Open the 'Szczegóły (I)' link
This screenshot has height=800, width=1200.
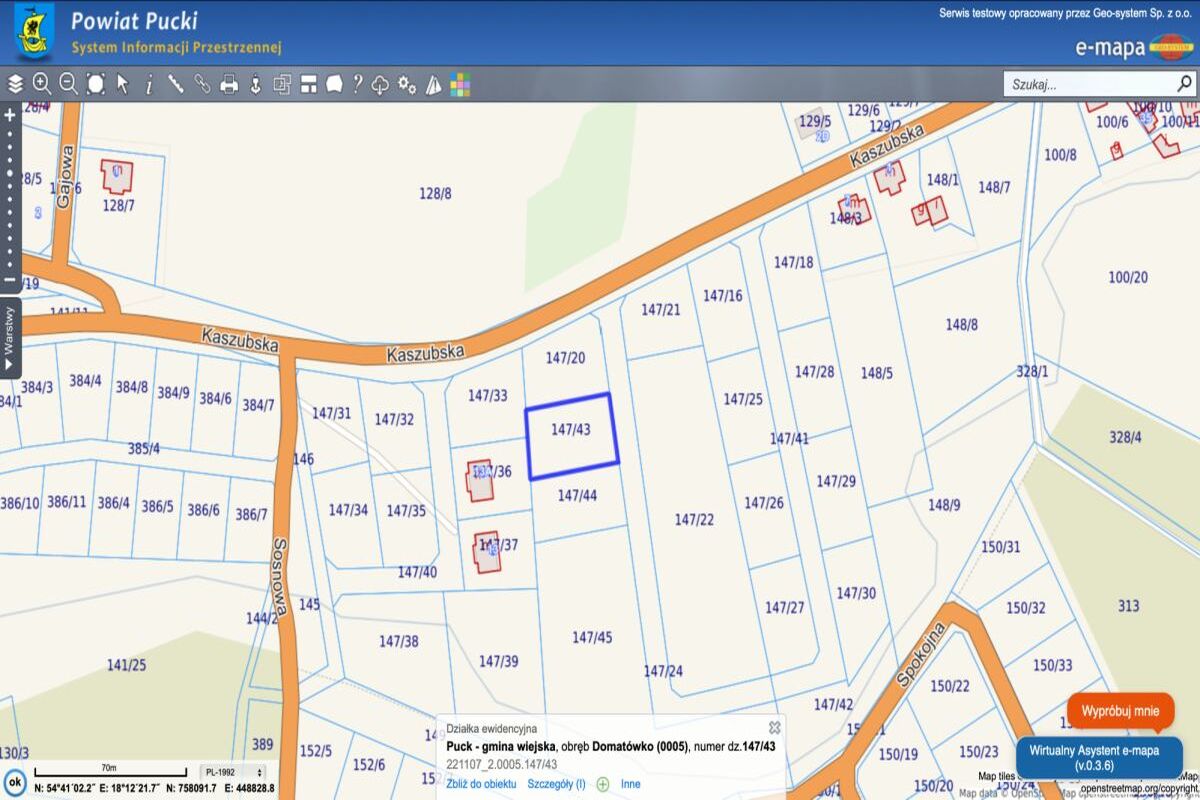(556, 784)
